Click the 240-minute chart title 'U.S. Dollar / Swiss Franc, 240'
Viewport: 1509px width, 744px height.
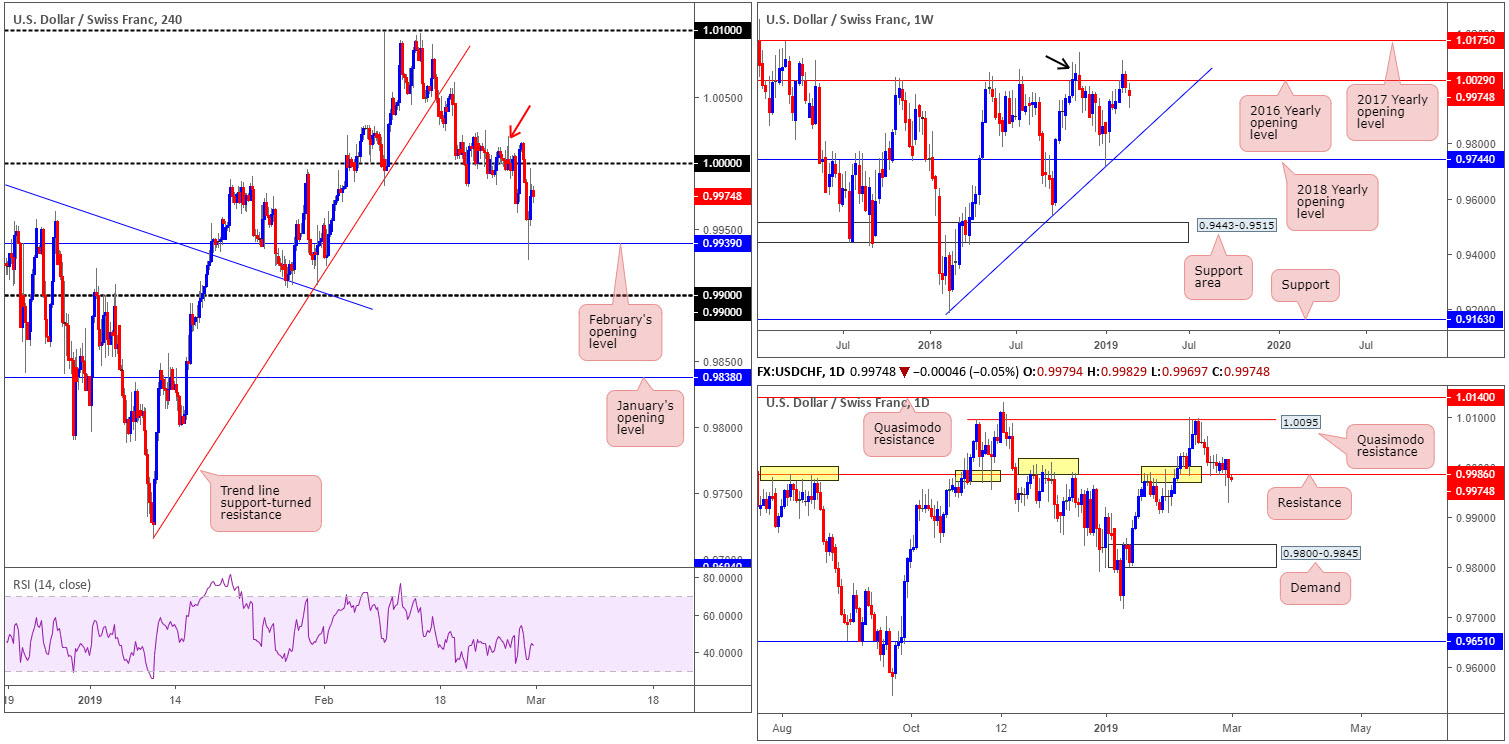(97, 18)
